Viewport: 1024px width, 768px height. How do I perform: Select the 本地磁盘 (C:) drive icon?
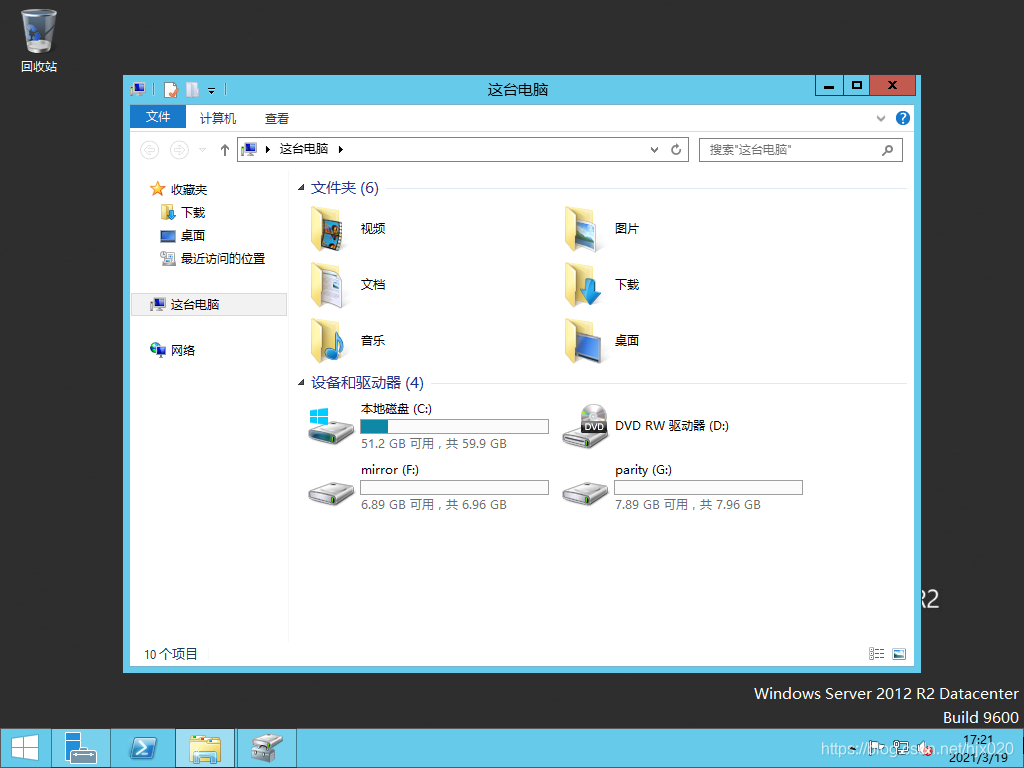point(330,426)
